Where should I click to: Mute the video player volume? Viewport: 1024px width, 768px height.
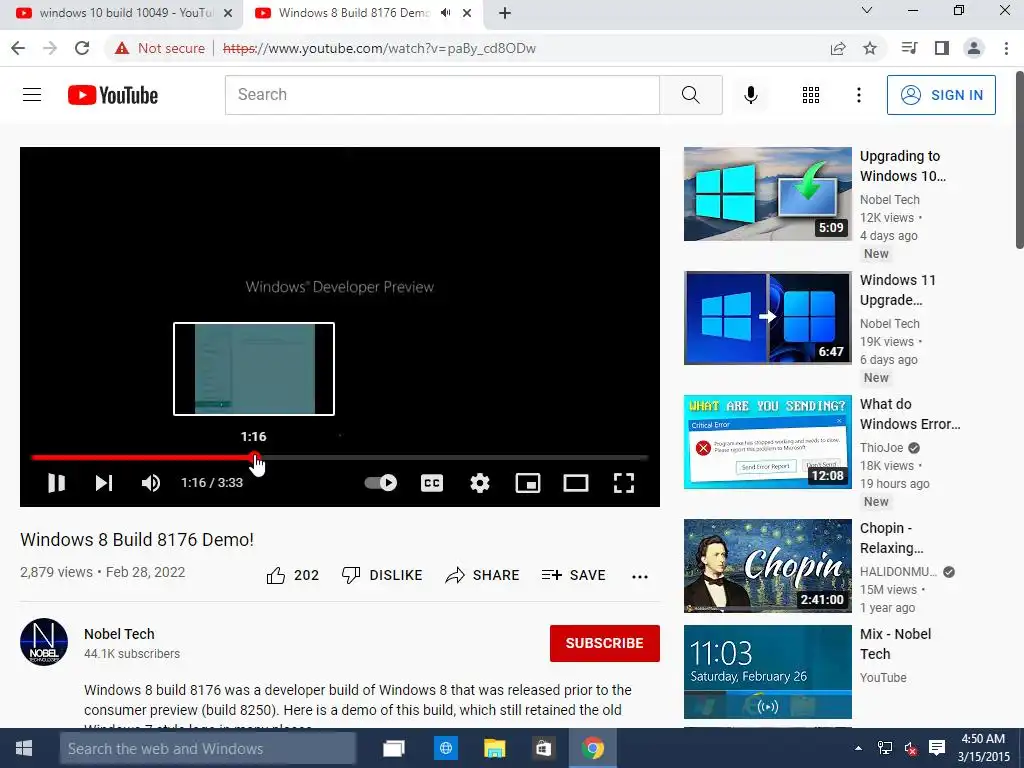point(151,483)
